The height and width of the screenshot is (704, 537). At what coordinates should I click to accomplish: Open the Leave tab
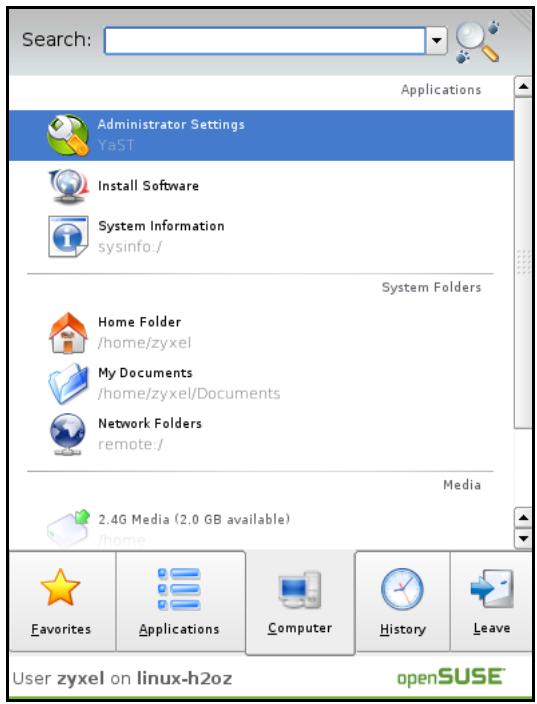click(491, 602)
